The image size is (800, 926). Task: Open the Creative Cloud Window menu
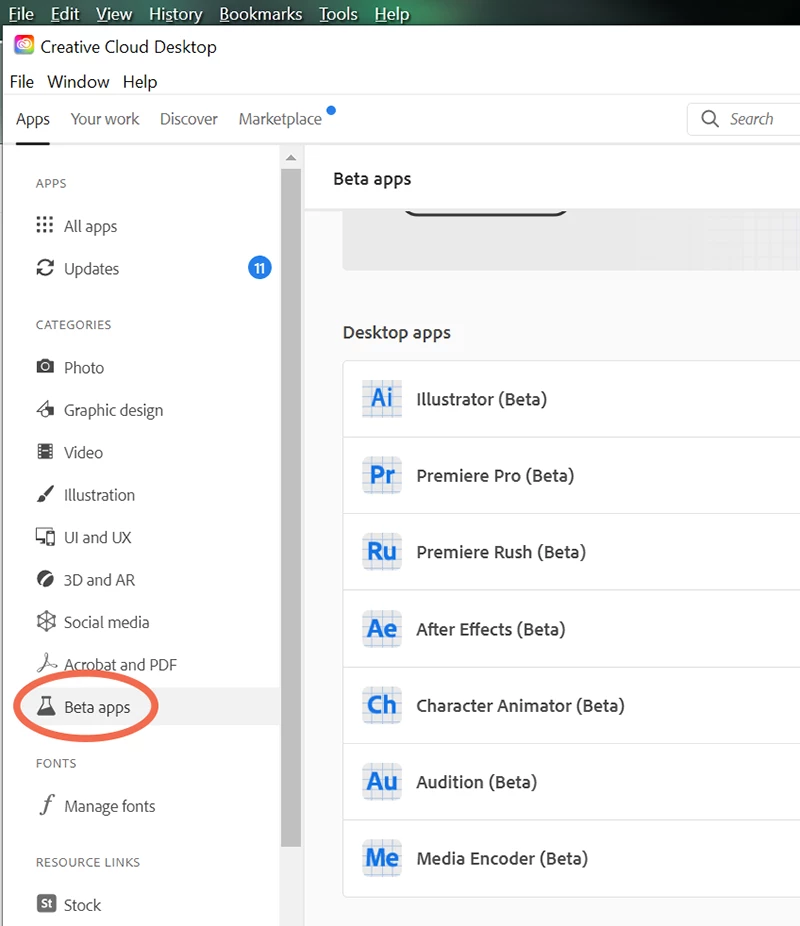[78, 81]
